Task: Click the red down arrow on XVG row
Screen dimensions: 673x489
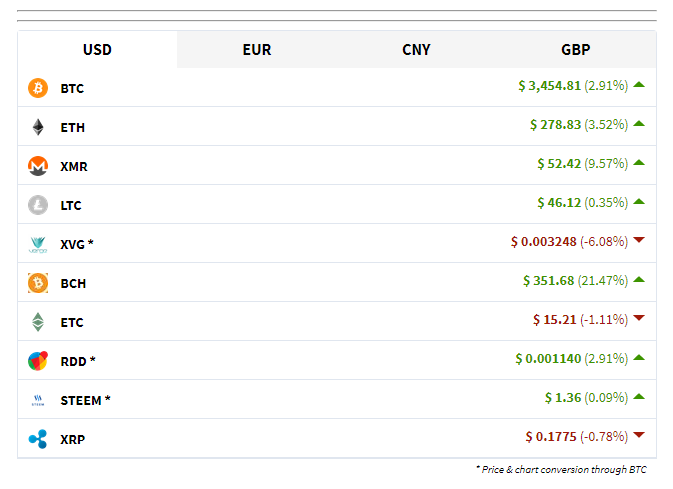Action: (639, 240)
